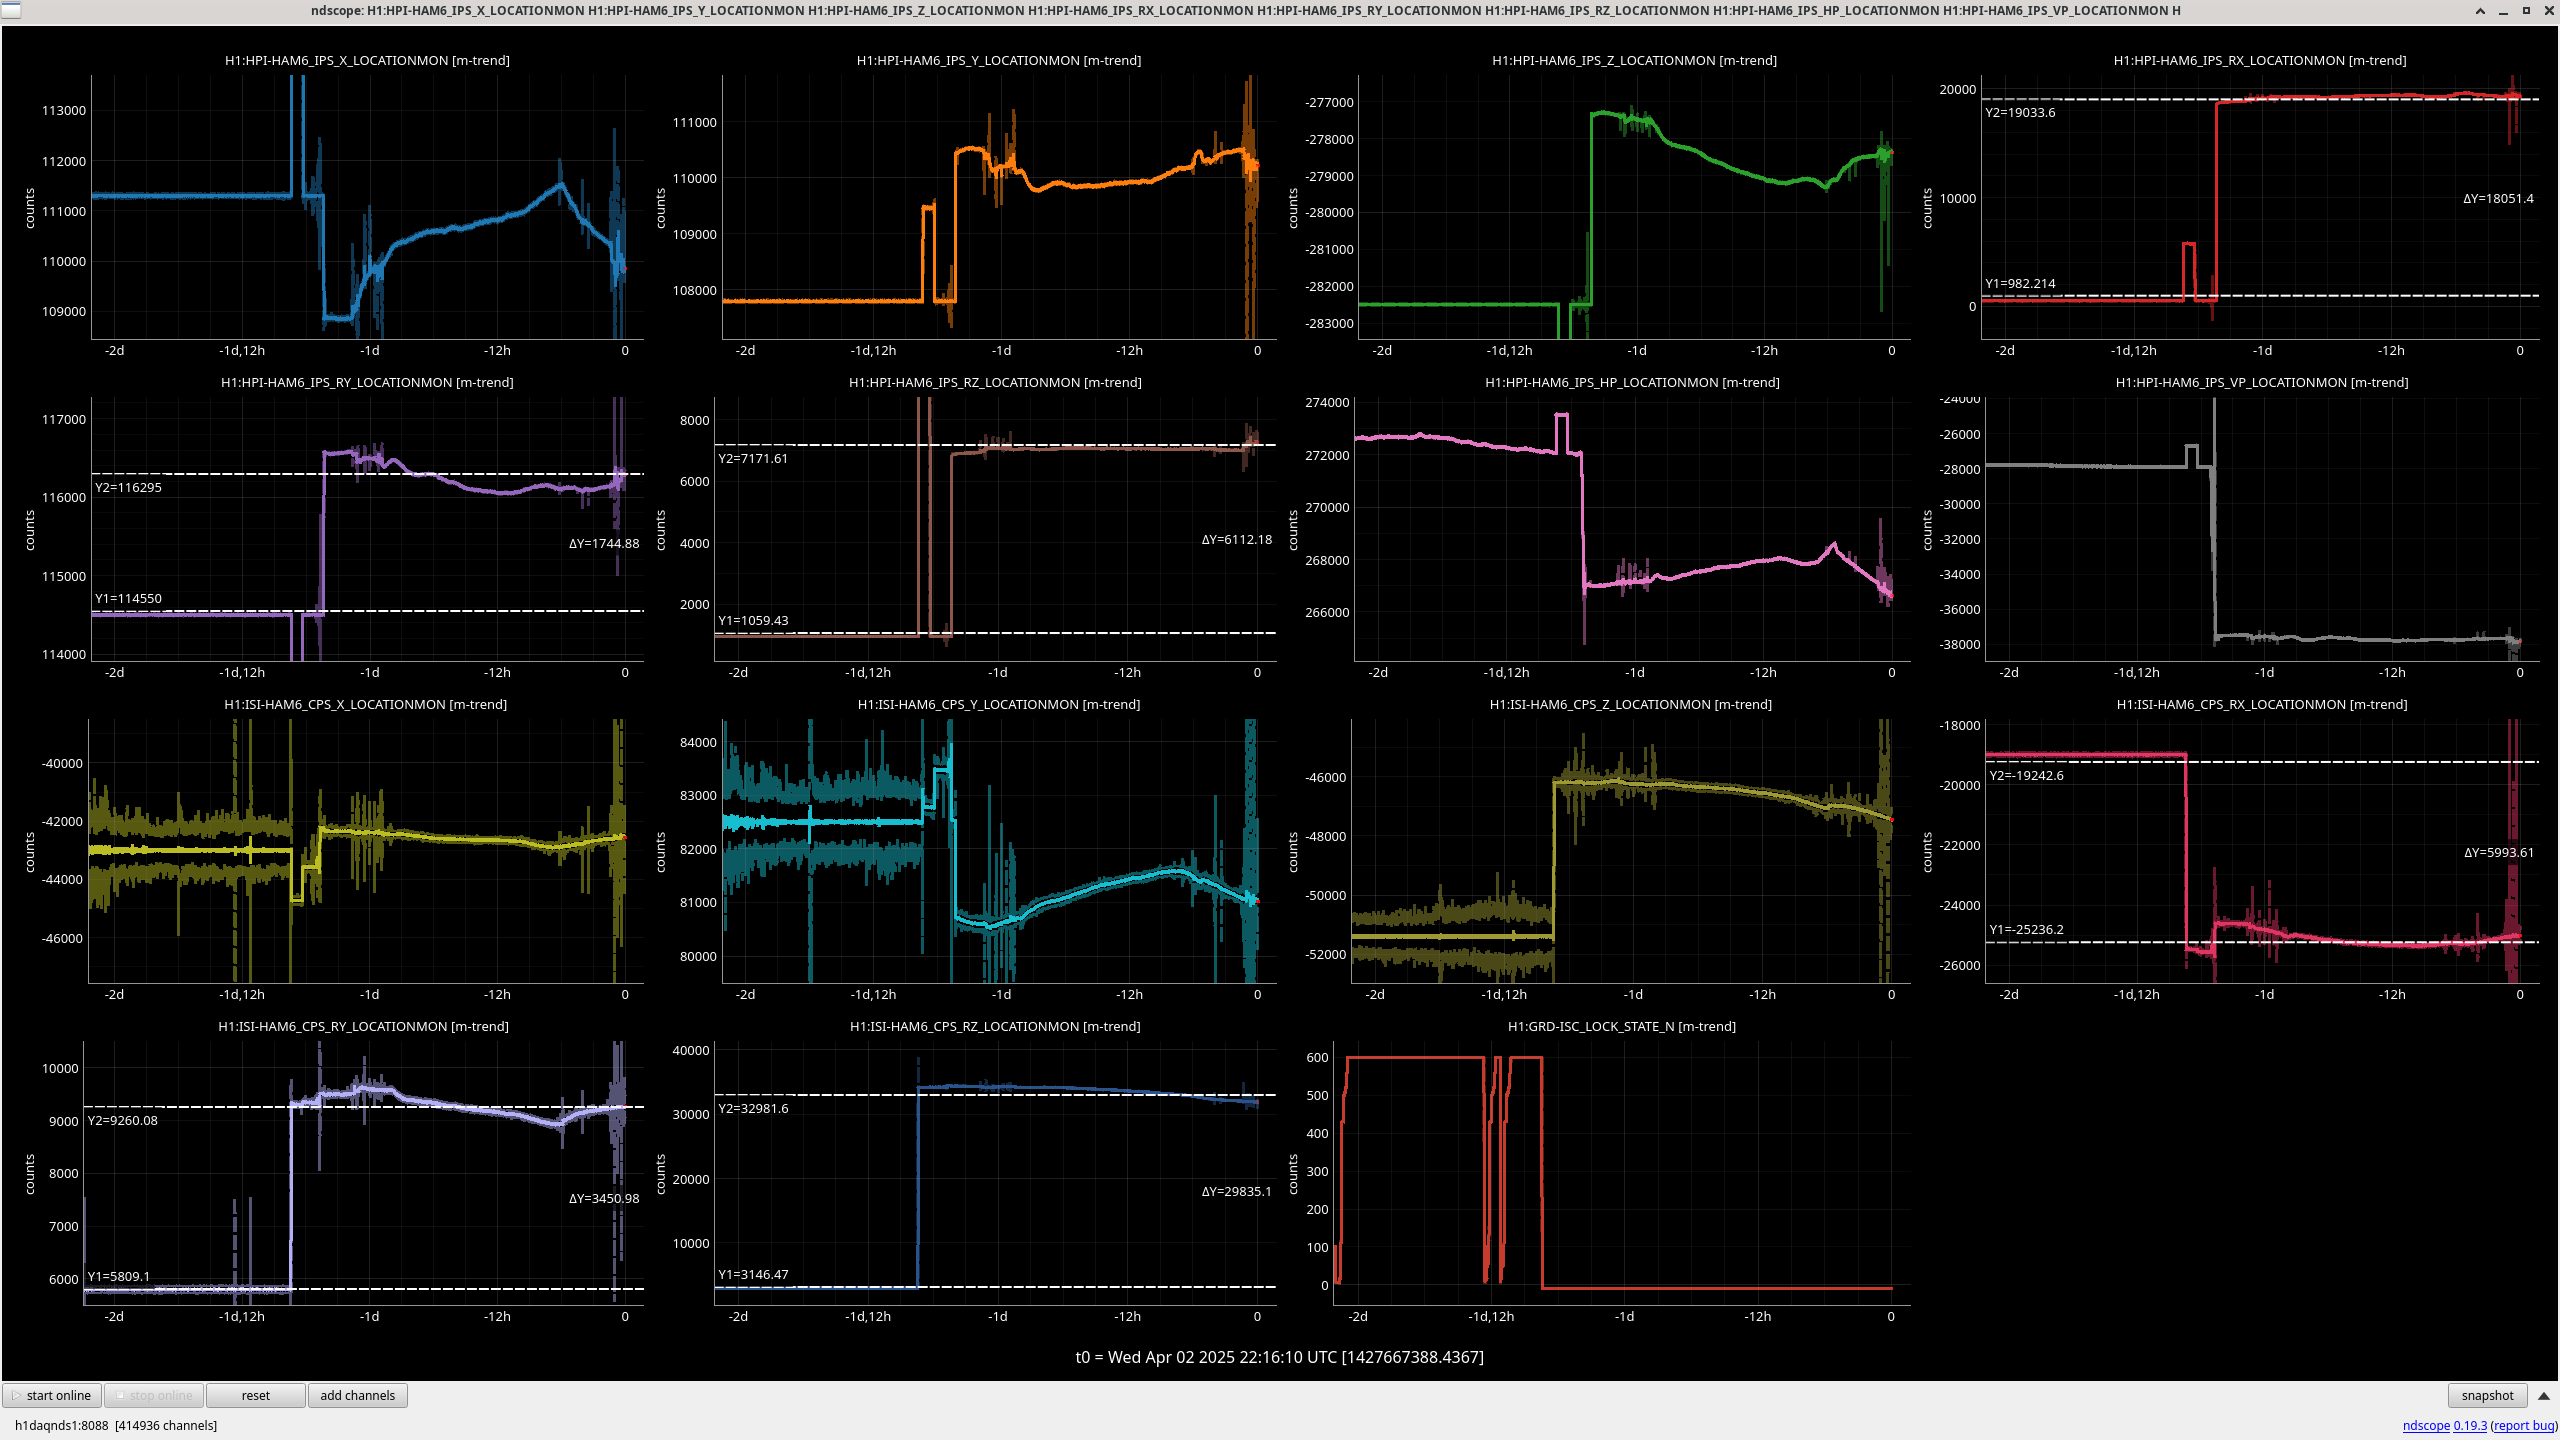Click the ΔY=1744.88 delta readout

click(604, 543)
